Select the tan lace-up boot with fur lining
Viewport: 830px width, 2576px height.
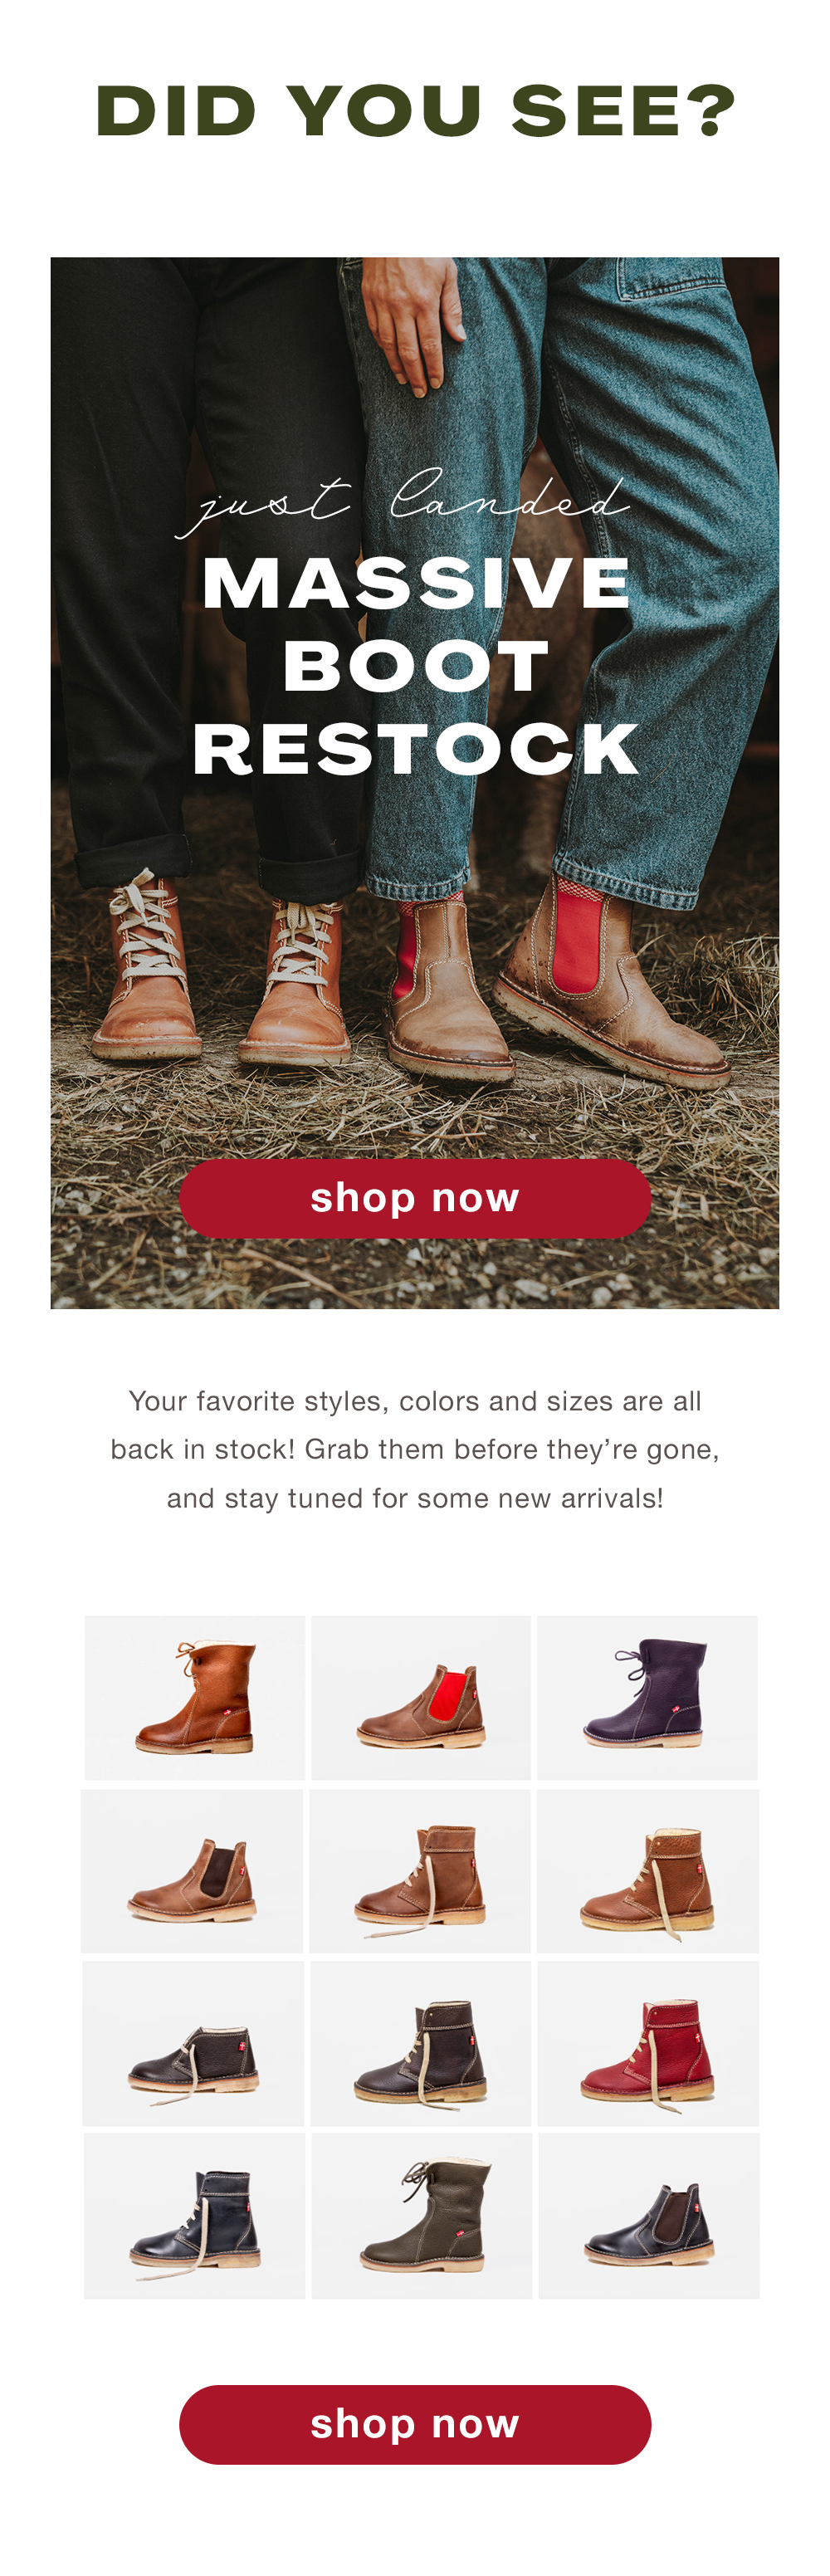[x=195, y=1697]
